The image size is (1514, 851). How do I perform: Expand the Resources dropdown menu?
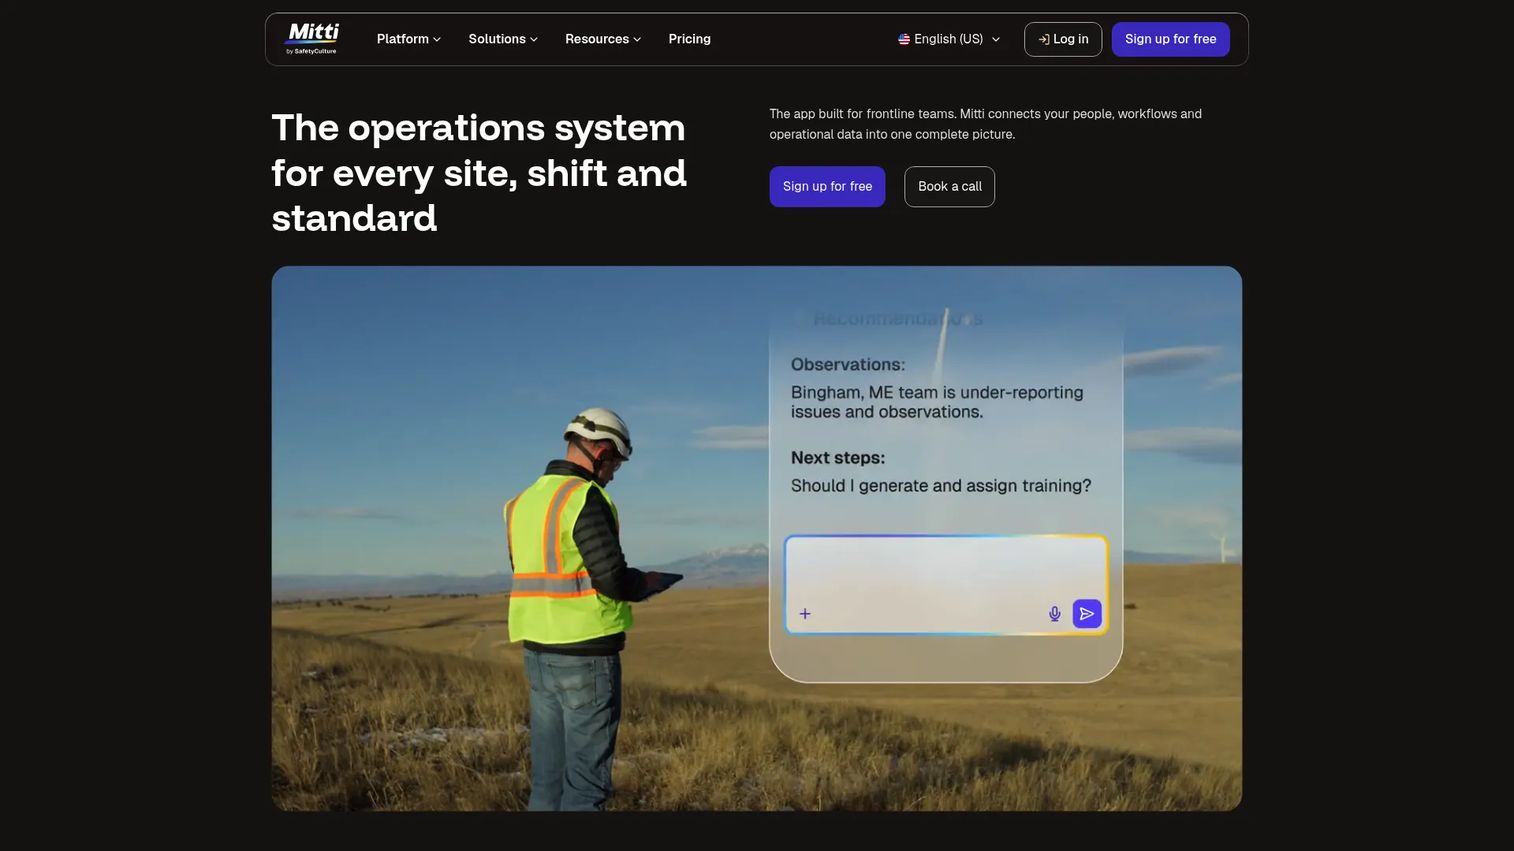pos(603,39)
